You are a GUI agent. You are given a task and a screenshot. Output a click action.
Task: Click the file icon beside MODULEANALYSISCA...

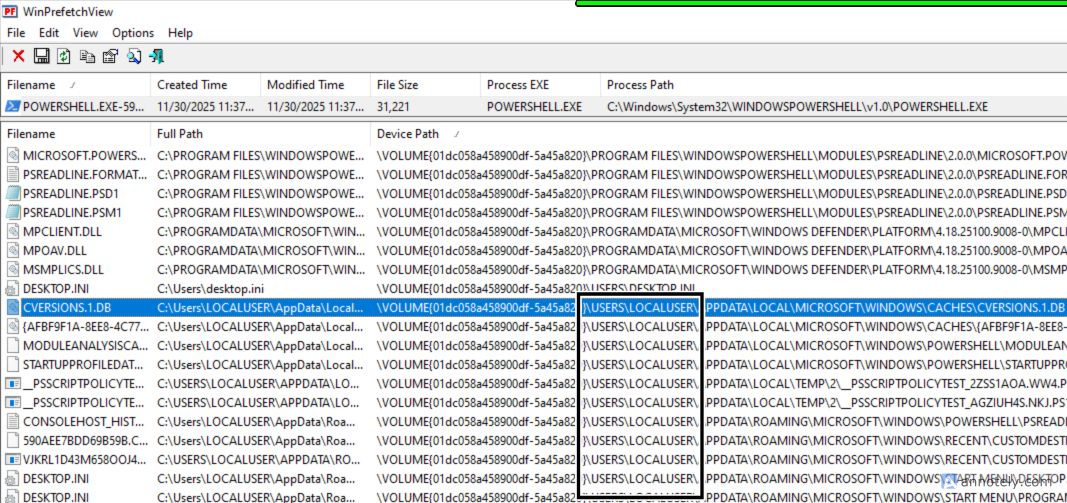pos(12,345)
